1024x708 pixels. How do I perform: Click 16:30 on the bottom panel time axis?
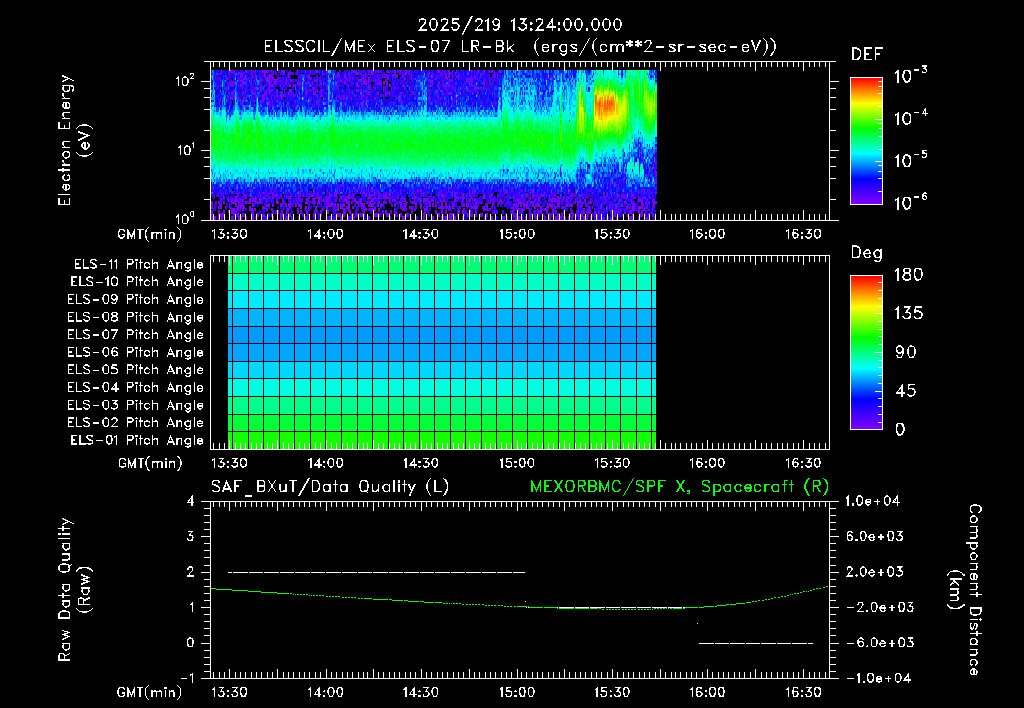(803, 692)
